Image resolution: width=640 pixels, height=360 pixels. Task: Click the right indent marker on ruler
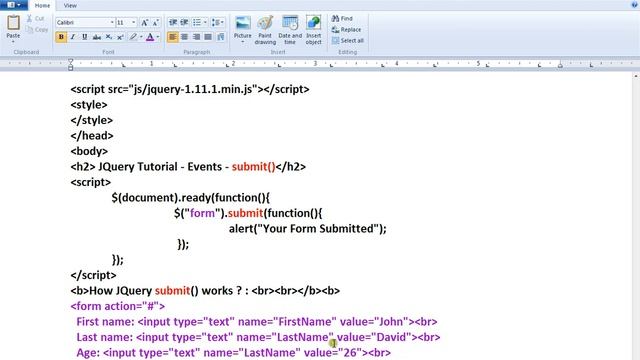(x=560, y=65)
